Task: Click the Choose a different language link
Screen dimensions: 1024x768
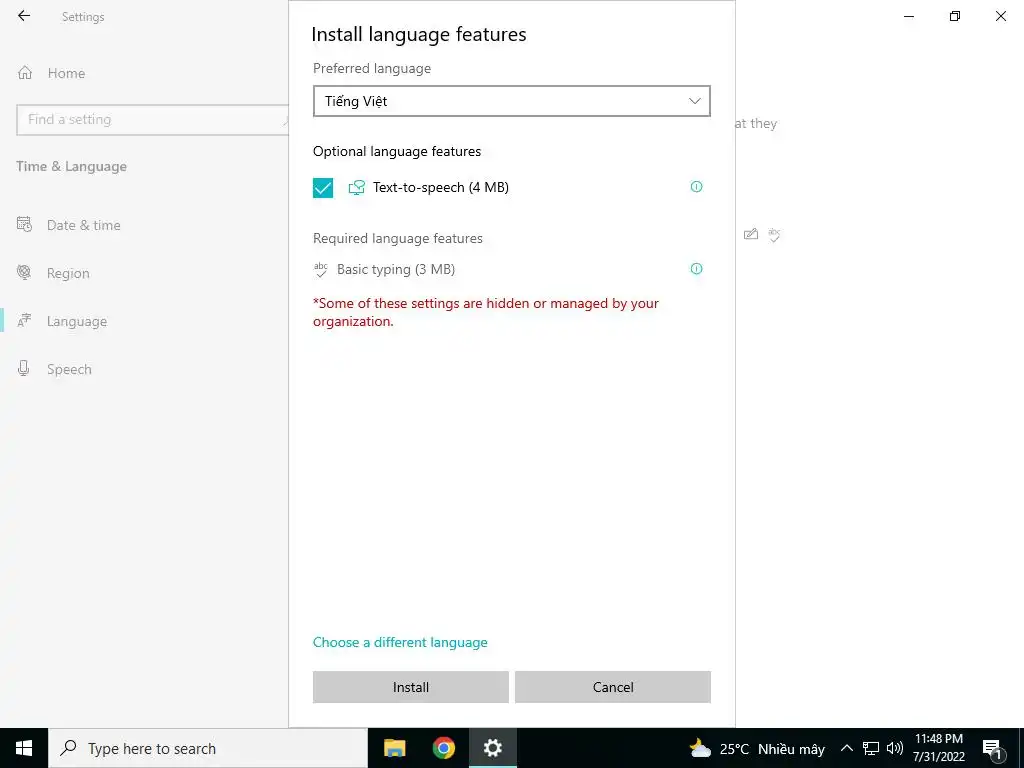Action: tap(400, 642)
